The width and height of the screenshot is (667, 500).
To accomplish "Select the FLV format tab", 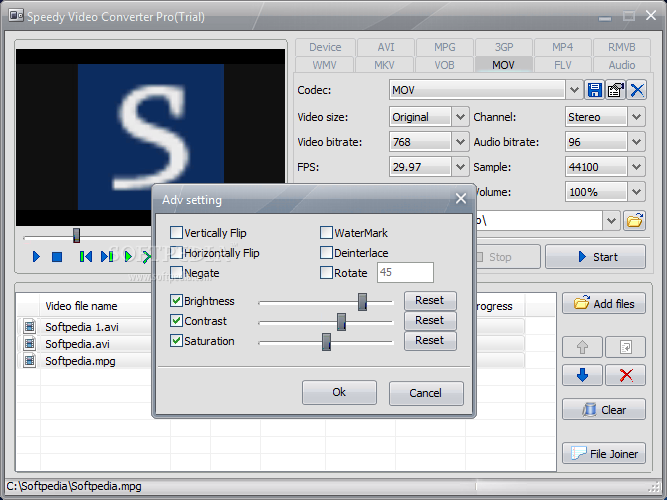I will point(562,65).
